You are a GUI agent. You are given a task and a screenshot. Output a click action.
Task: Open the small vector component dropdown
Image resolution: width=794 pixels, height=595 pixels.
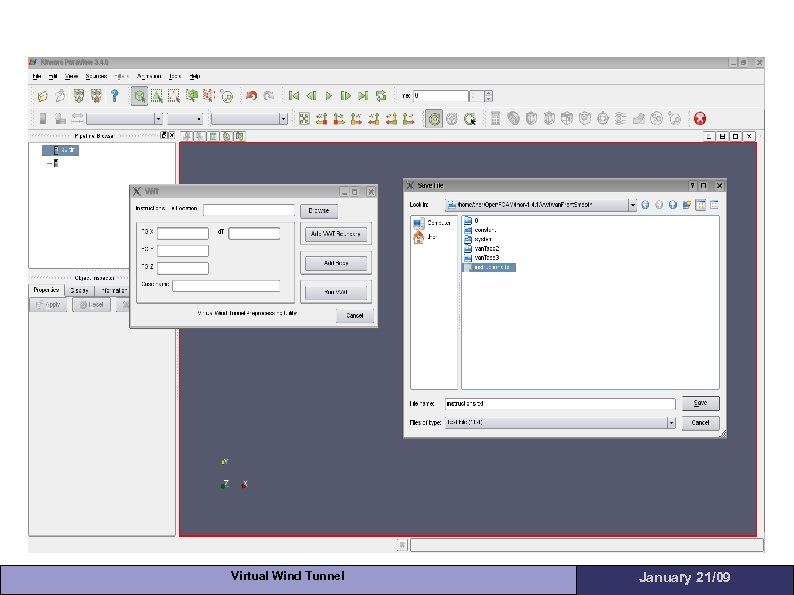click(x=185, y=119)
